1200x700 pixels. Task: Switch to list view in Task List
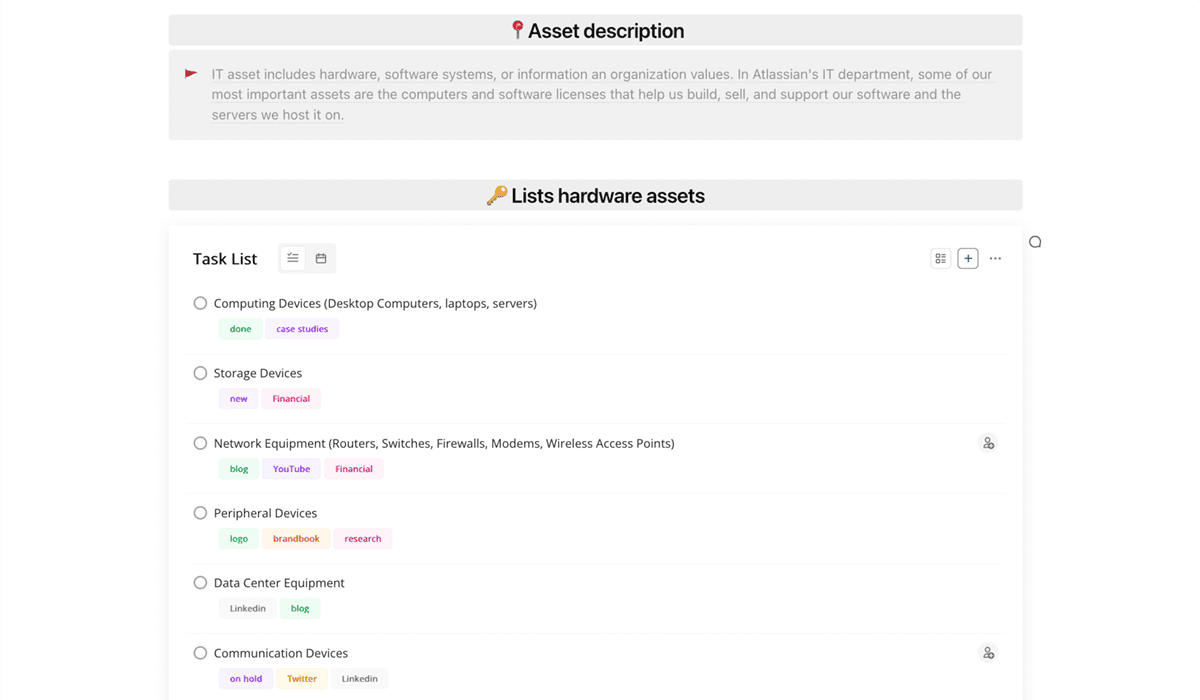293,258
